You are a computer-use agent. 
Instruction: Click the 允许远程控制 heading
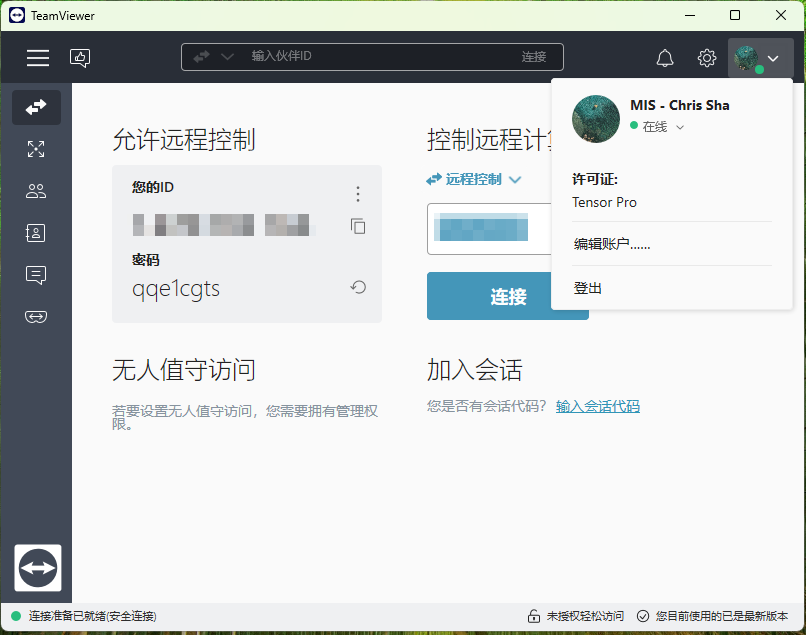184,140
